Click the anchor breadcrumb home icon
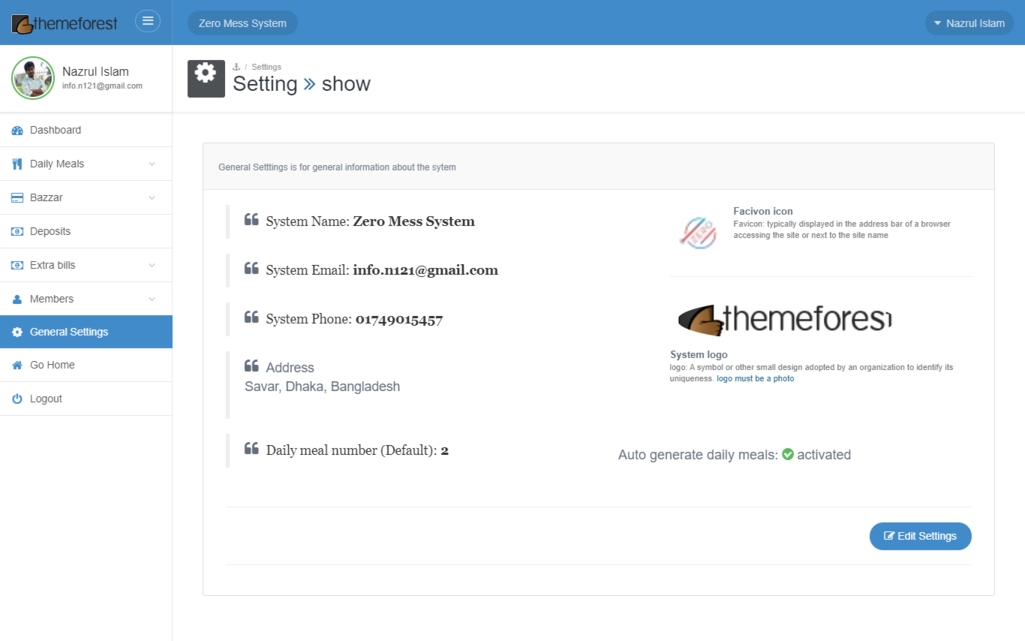Screen dimensions: 1025x641 (x=237, y=67)
